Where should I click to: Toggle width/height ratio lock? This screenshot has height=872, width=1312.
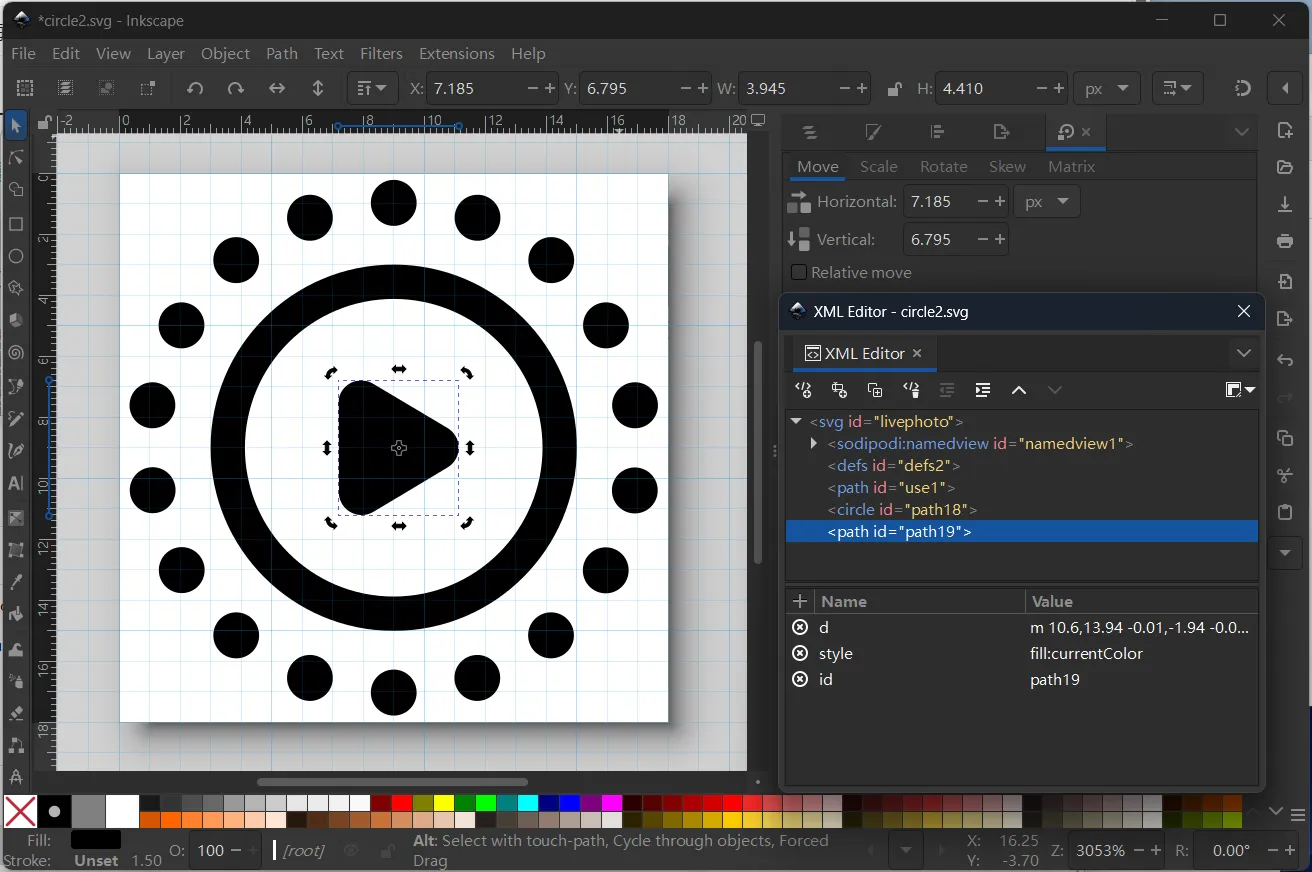pos(894,88)
